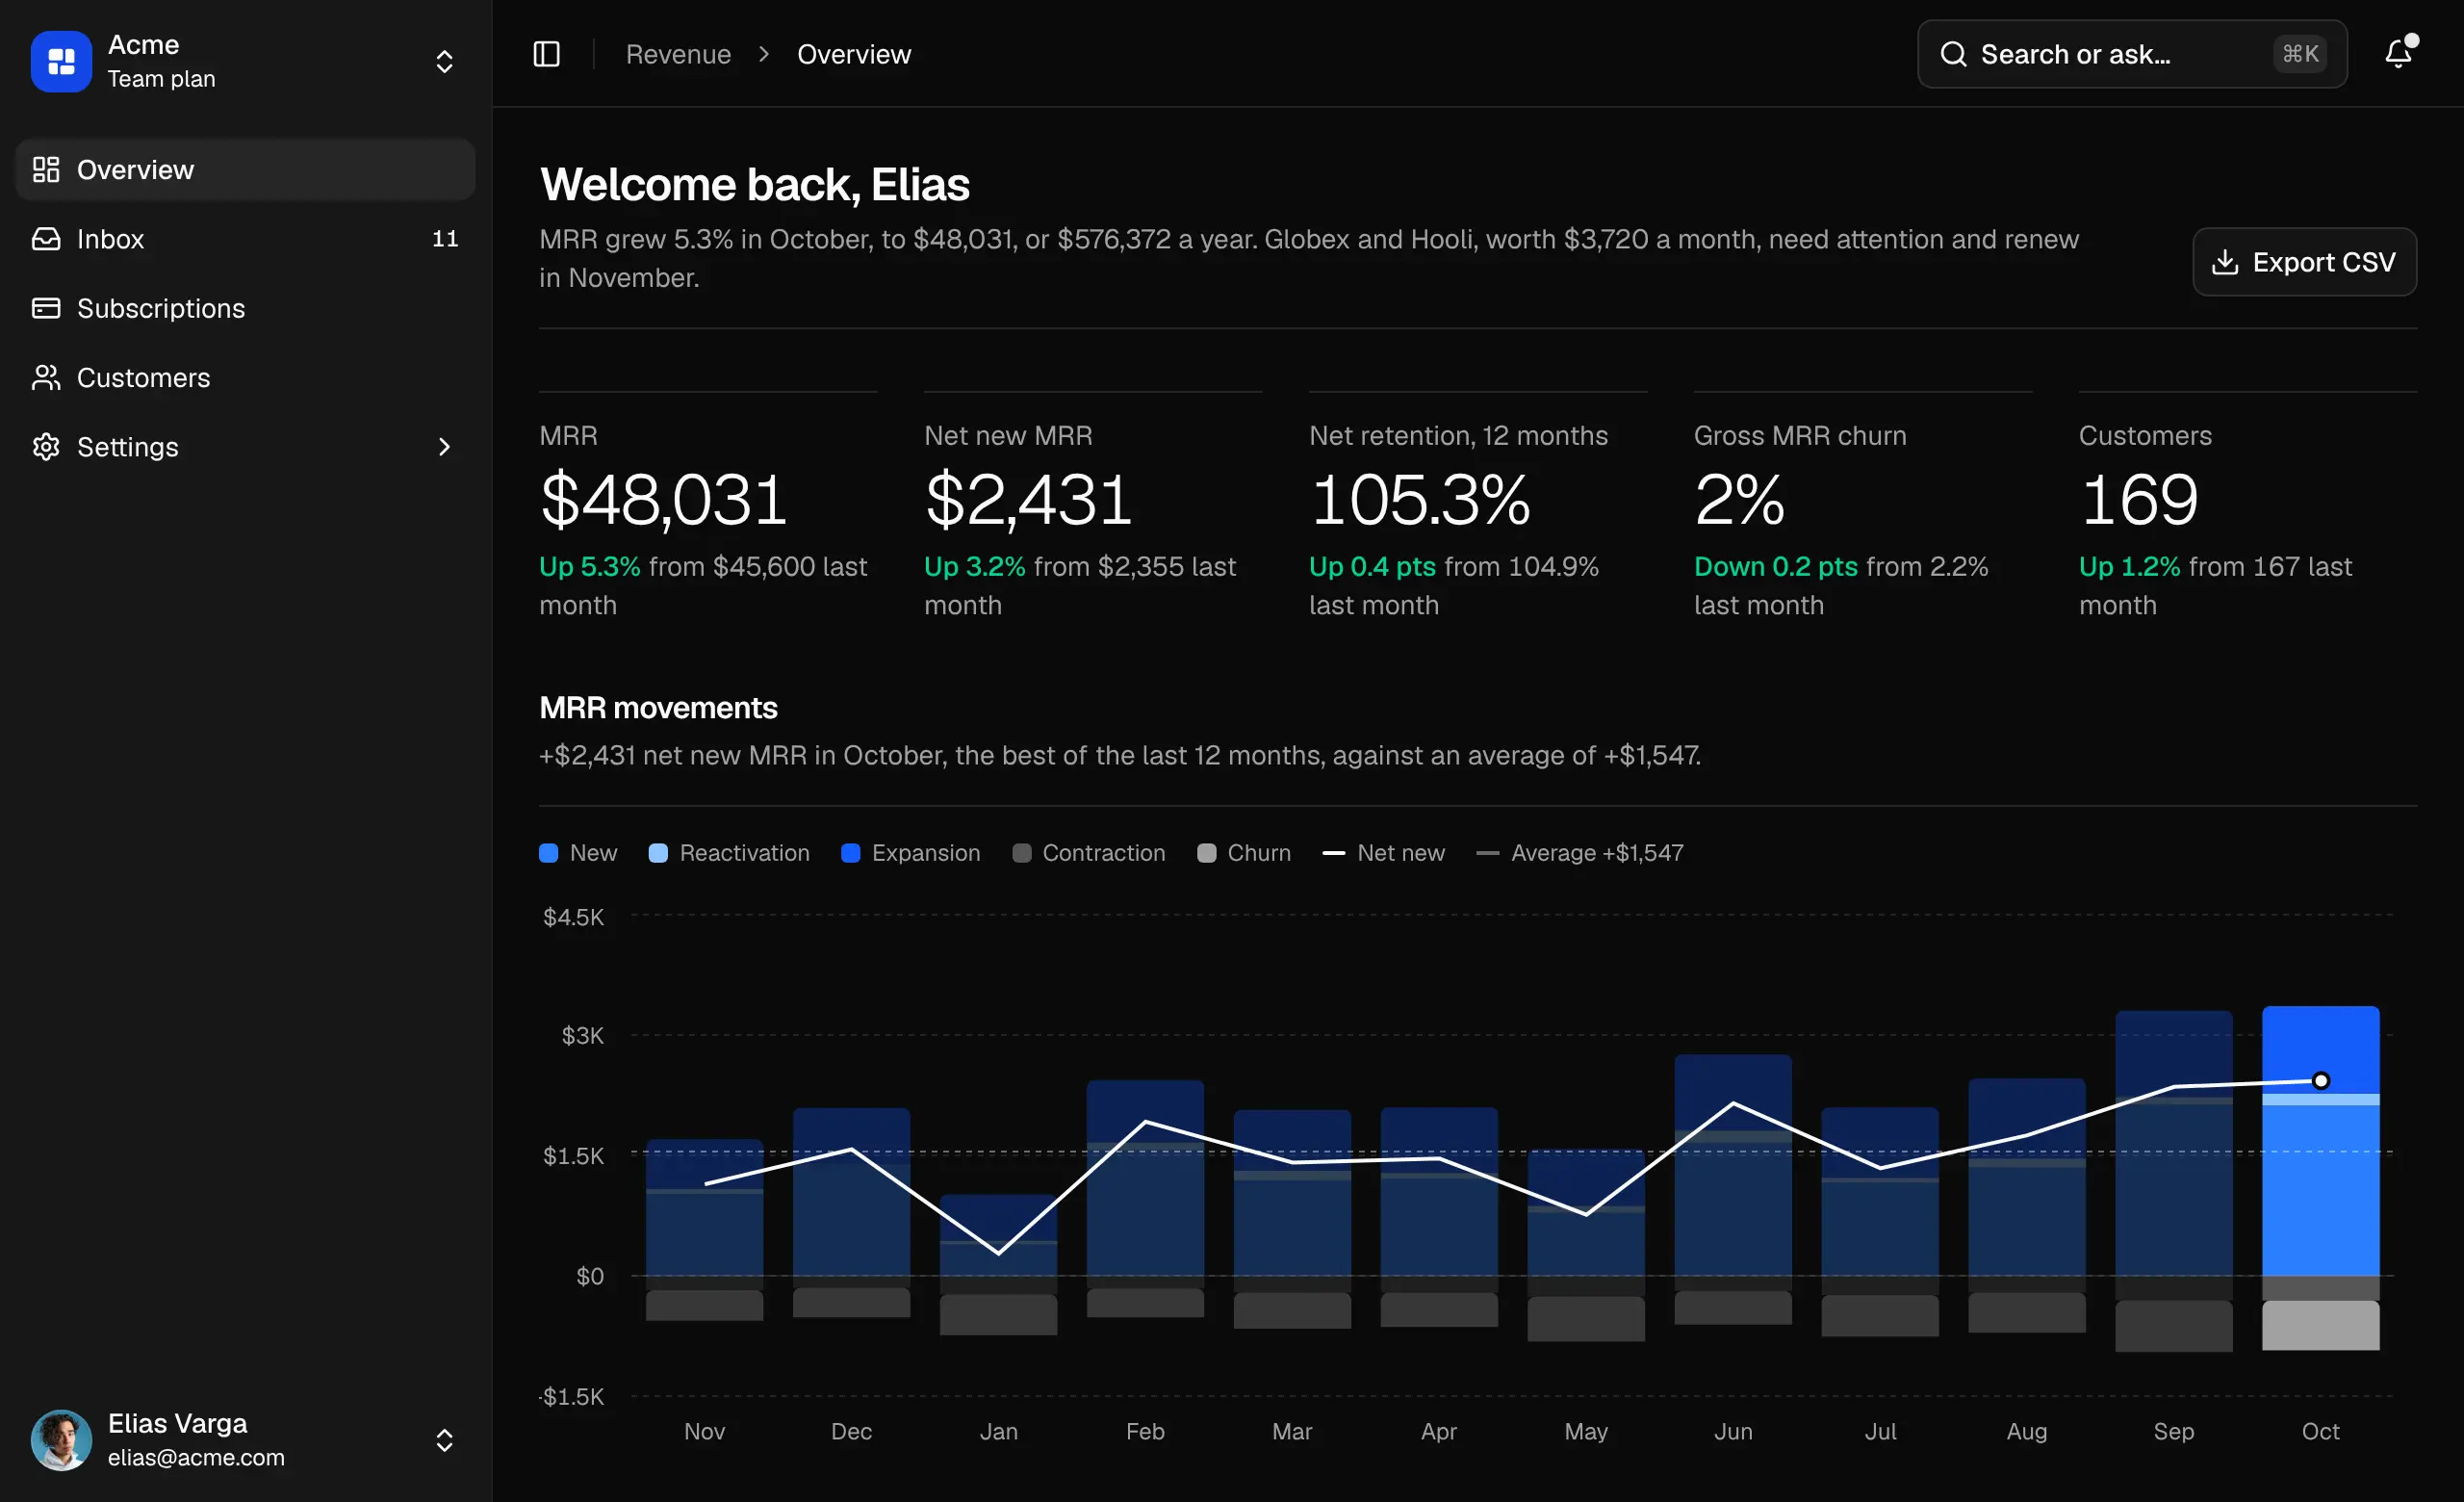Click the Settings gear icon

46,446
